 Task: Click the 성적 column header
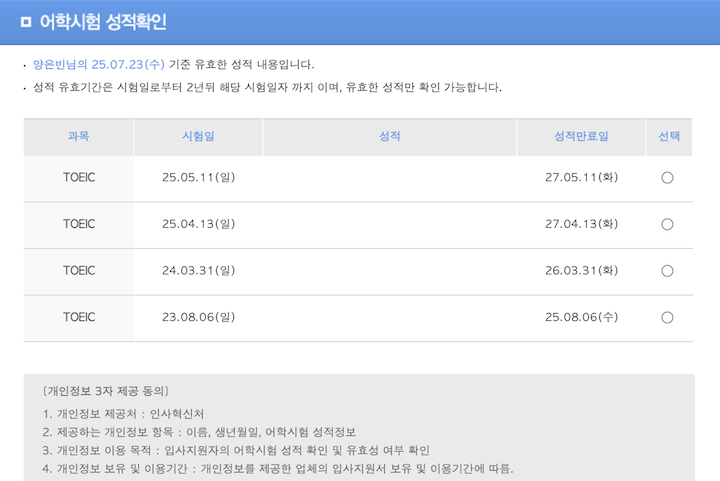(390, 136)
